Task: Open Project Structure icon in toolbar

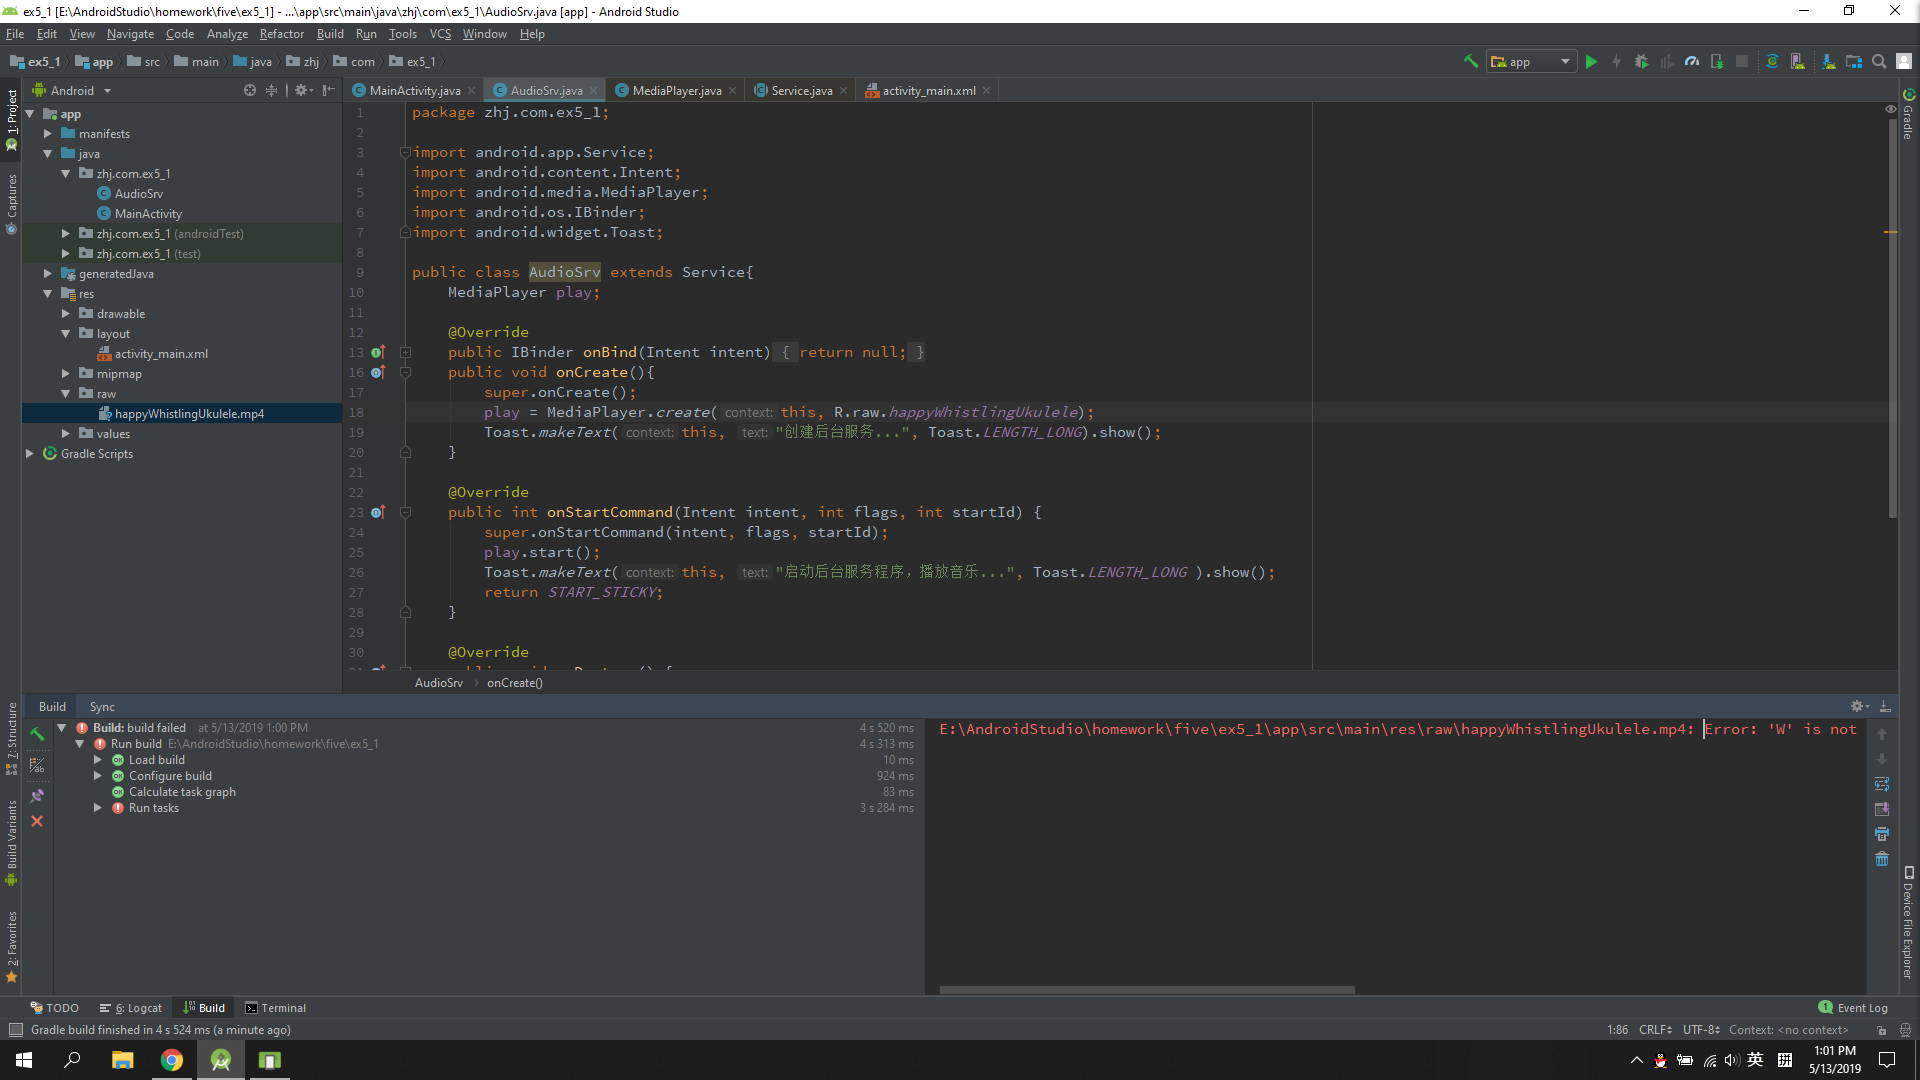Action: click(1854, 61)
